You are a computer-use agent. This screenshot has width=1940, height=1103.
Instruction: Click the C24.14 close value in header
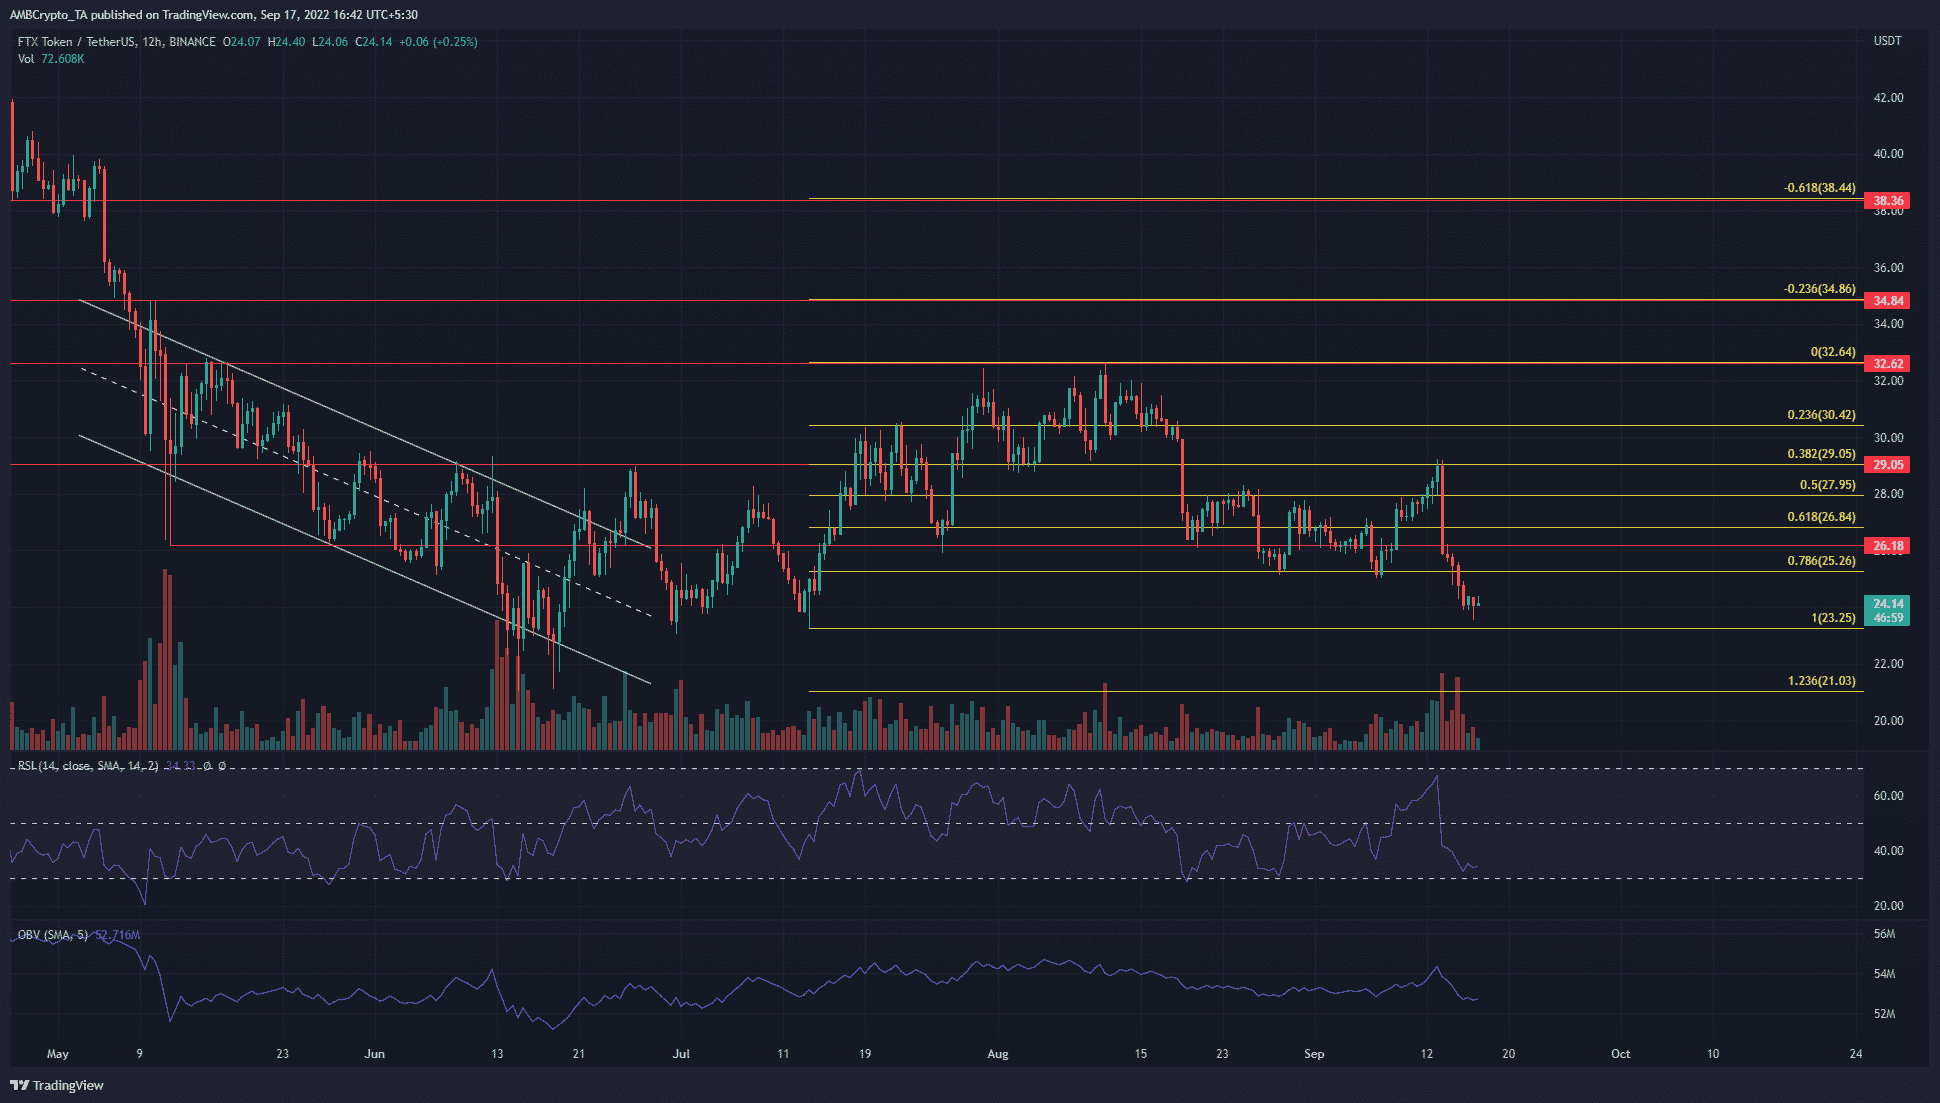[x=374, y=42]
